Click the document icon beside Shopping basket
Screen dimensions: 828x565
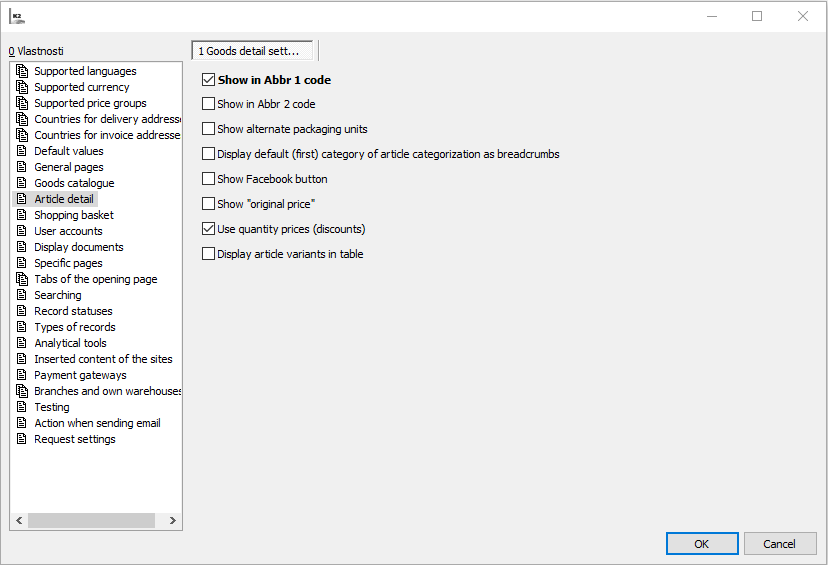(22, 215)
